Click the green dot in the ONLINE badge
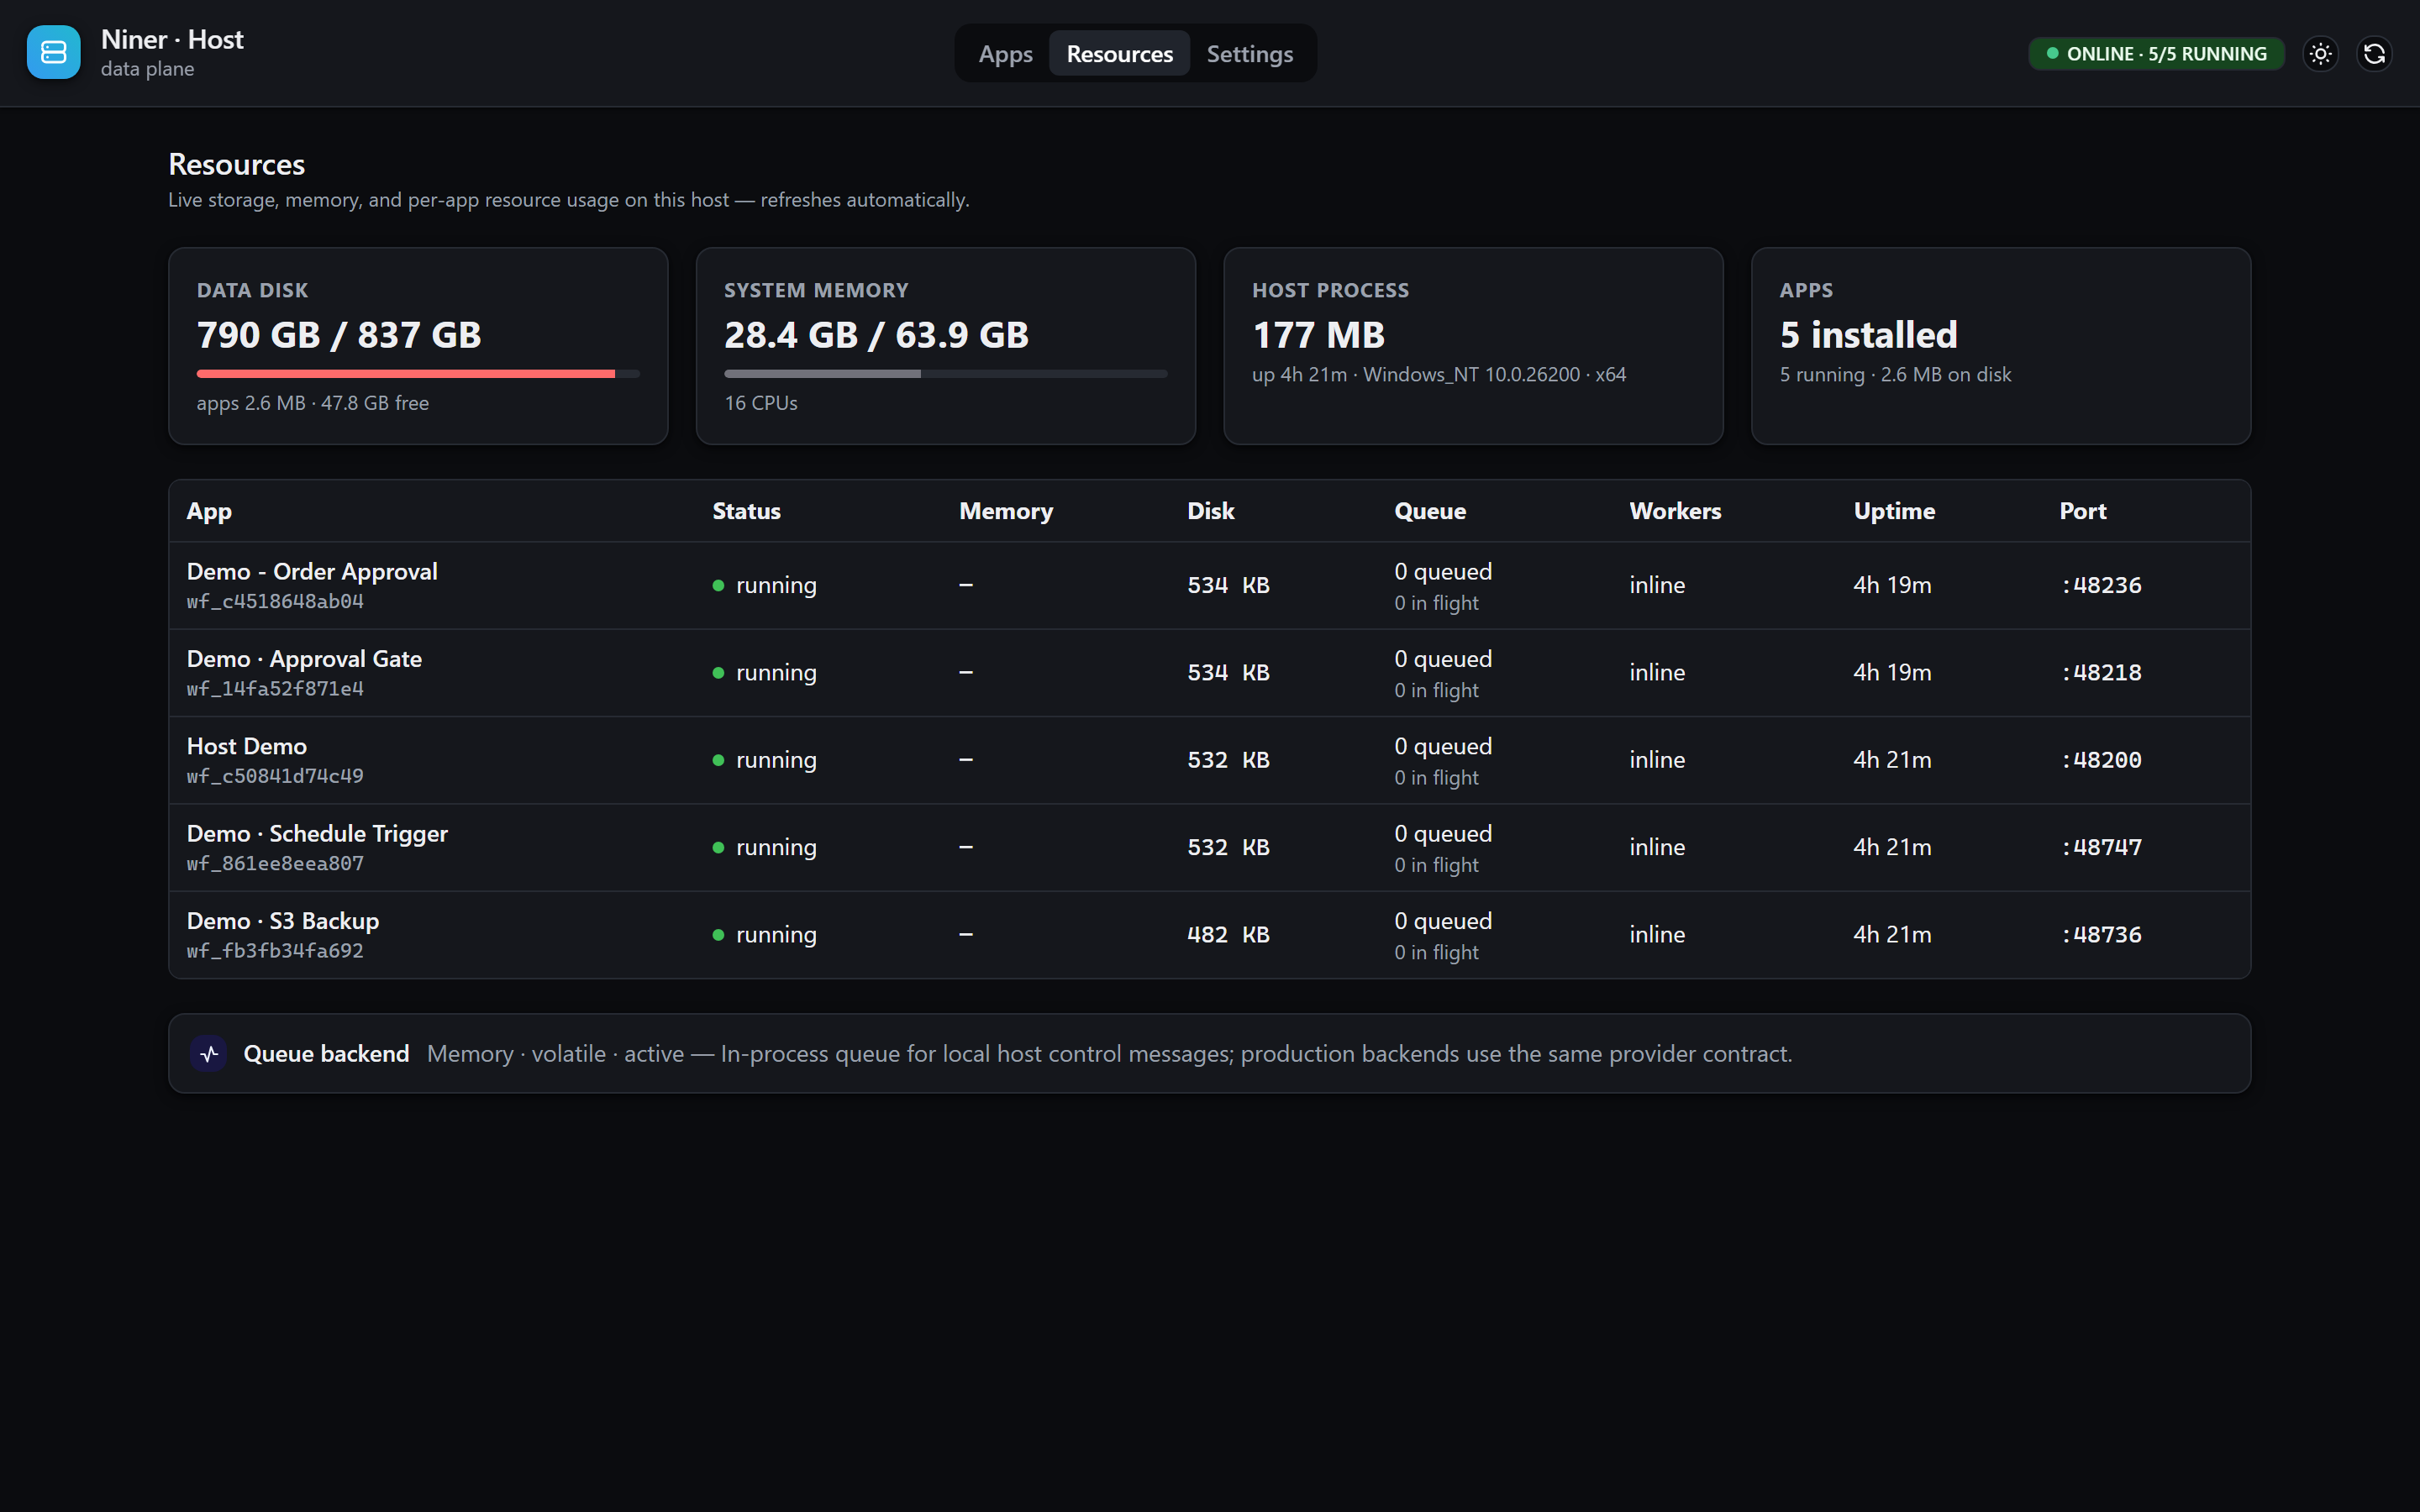Image resolution: width=2420 pixels, height=1512 pixels. coord(2052,54)
